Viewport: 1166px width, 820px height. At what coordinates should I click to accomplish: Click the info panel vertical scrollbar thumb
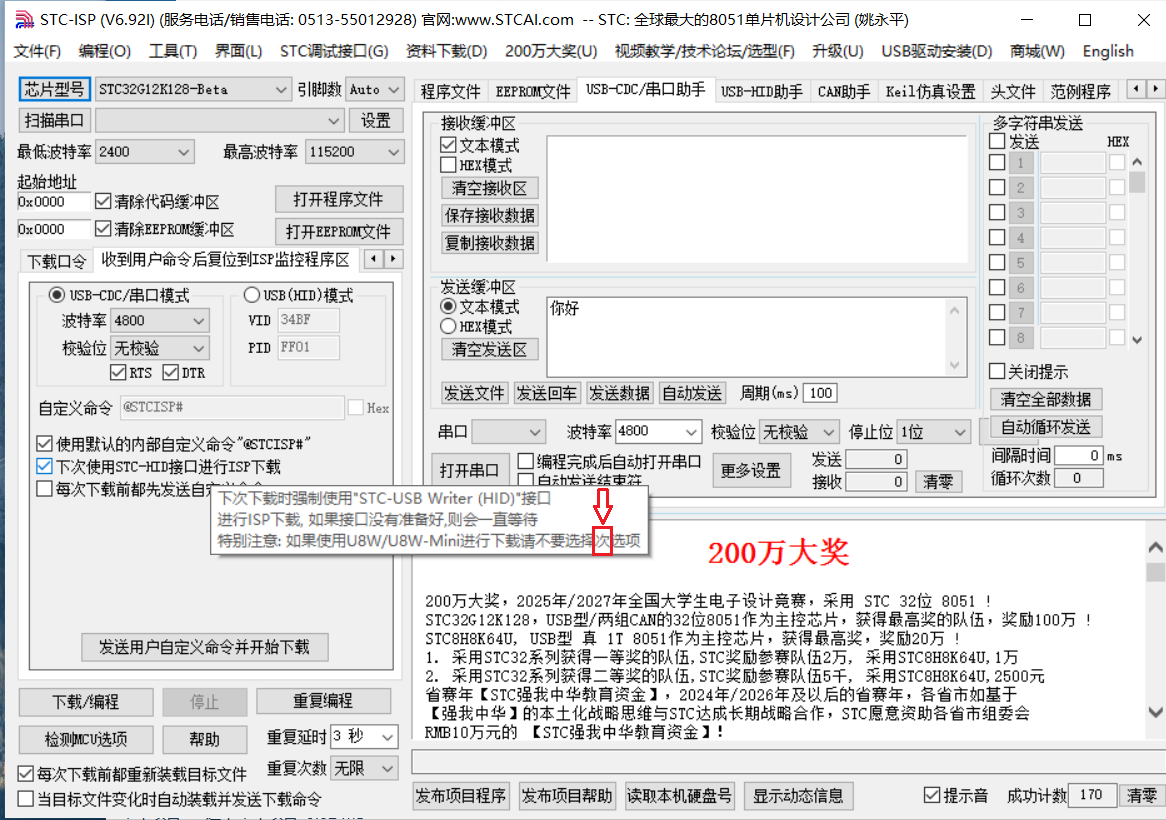tap(1156, 572)
